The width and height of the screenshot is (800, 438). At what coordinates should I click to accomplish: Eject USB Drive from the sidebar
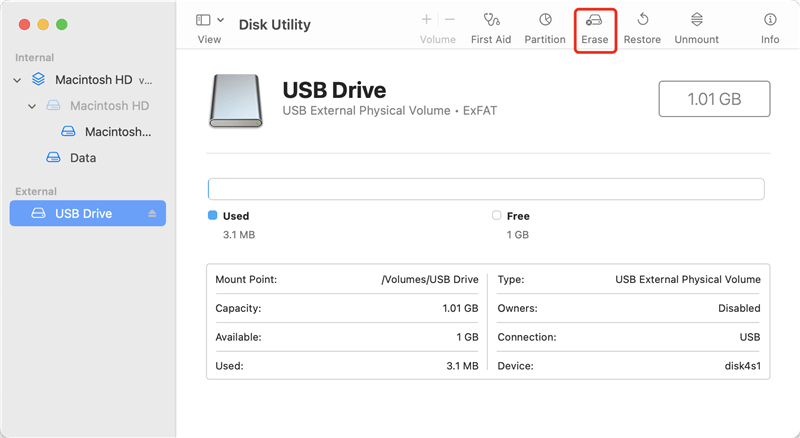[153, 214]
